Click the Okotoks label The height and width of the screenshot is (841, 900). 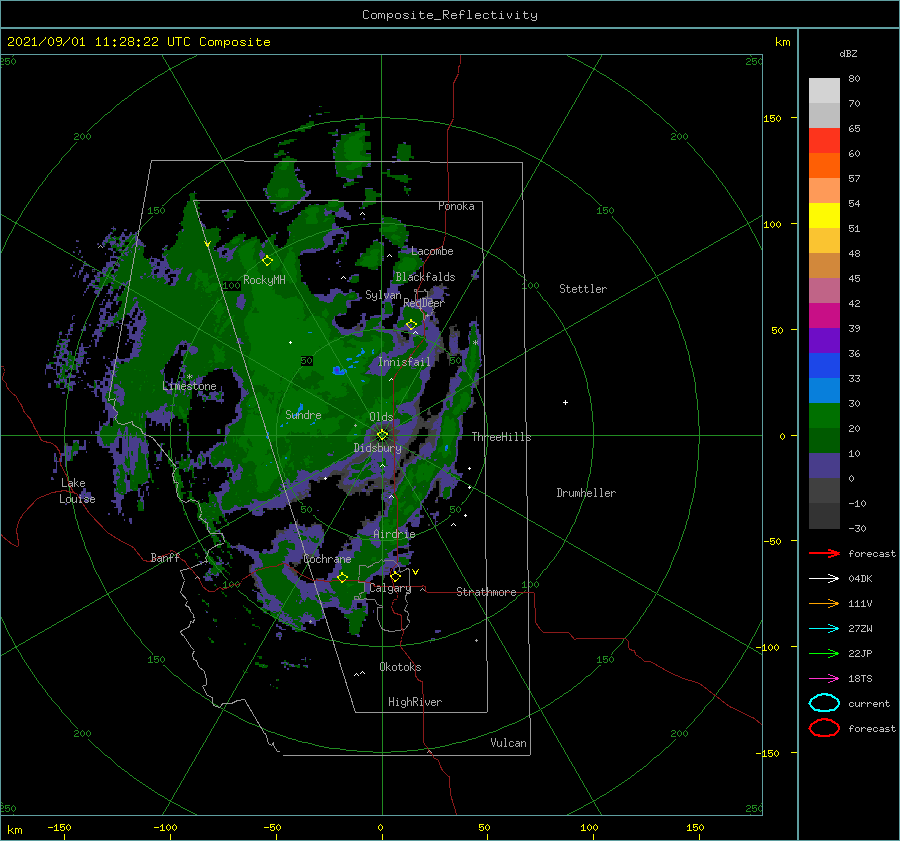pyautogui.click(x=400, y=666)
